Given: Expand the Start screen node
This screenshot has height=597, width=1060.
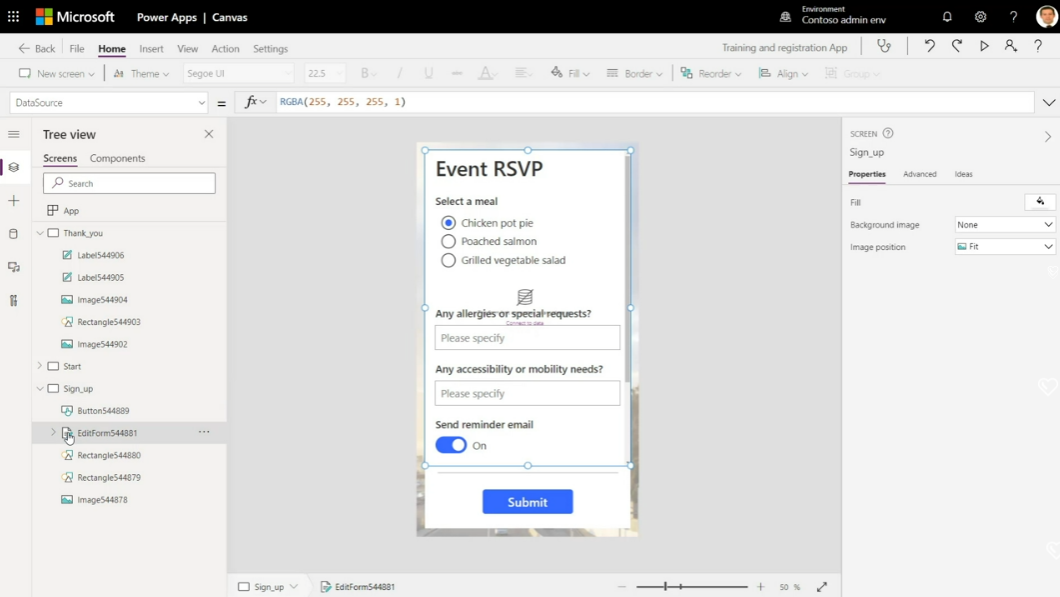Looking at the screenshot, I should pos(40,366).
